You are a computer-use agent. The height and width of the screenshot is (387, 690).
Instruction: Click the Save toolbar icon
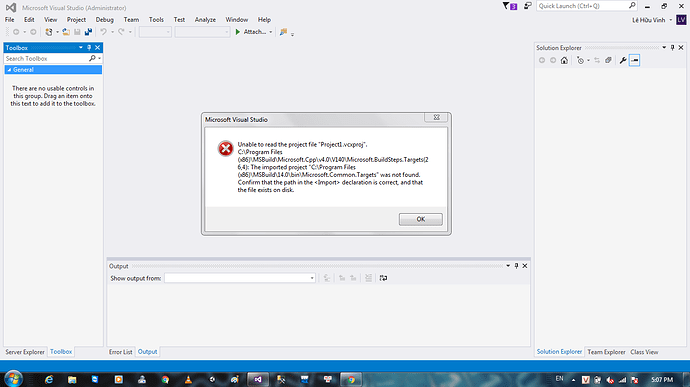click(x=77, y=32)
